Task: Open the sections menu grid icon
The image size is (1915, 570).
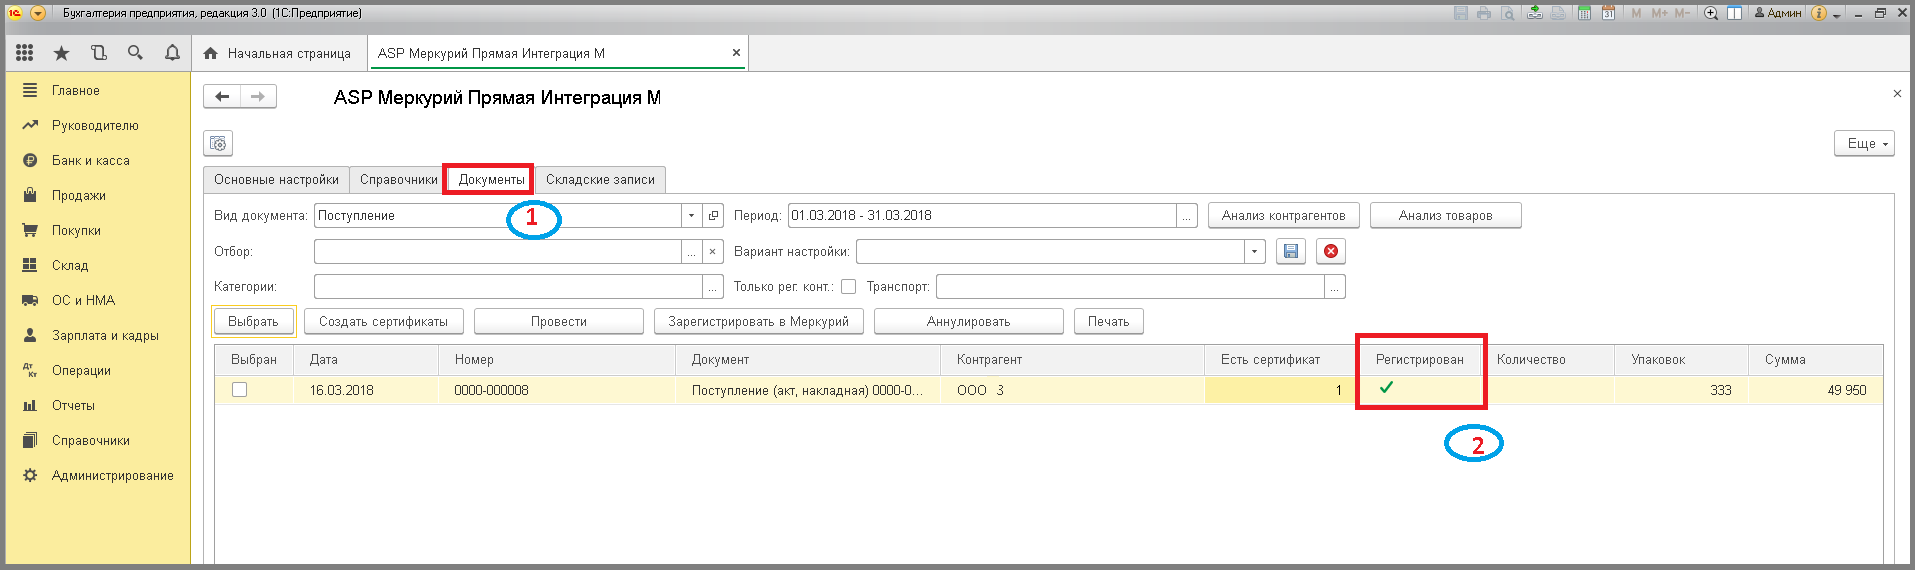Action: pos(25,53)
